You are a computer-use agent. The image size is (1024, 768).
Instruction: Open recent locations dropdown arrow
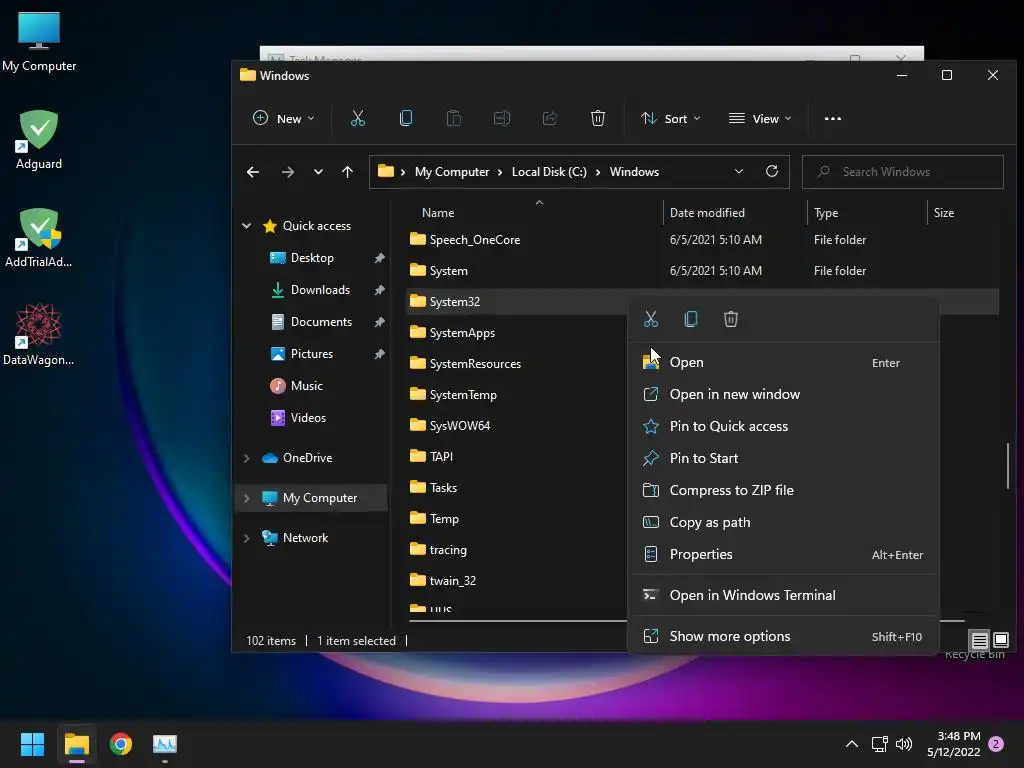(318, 172)
